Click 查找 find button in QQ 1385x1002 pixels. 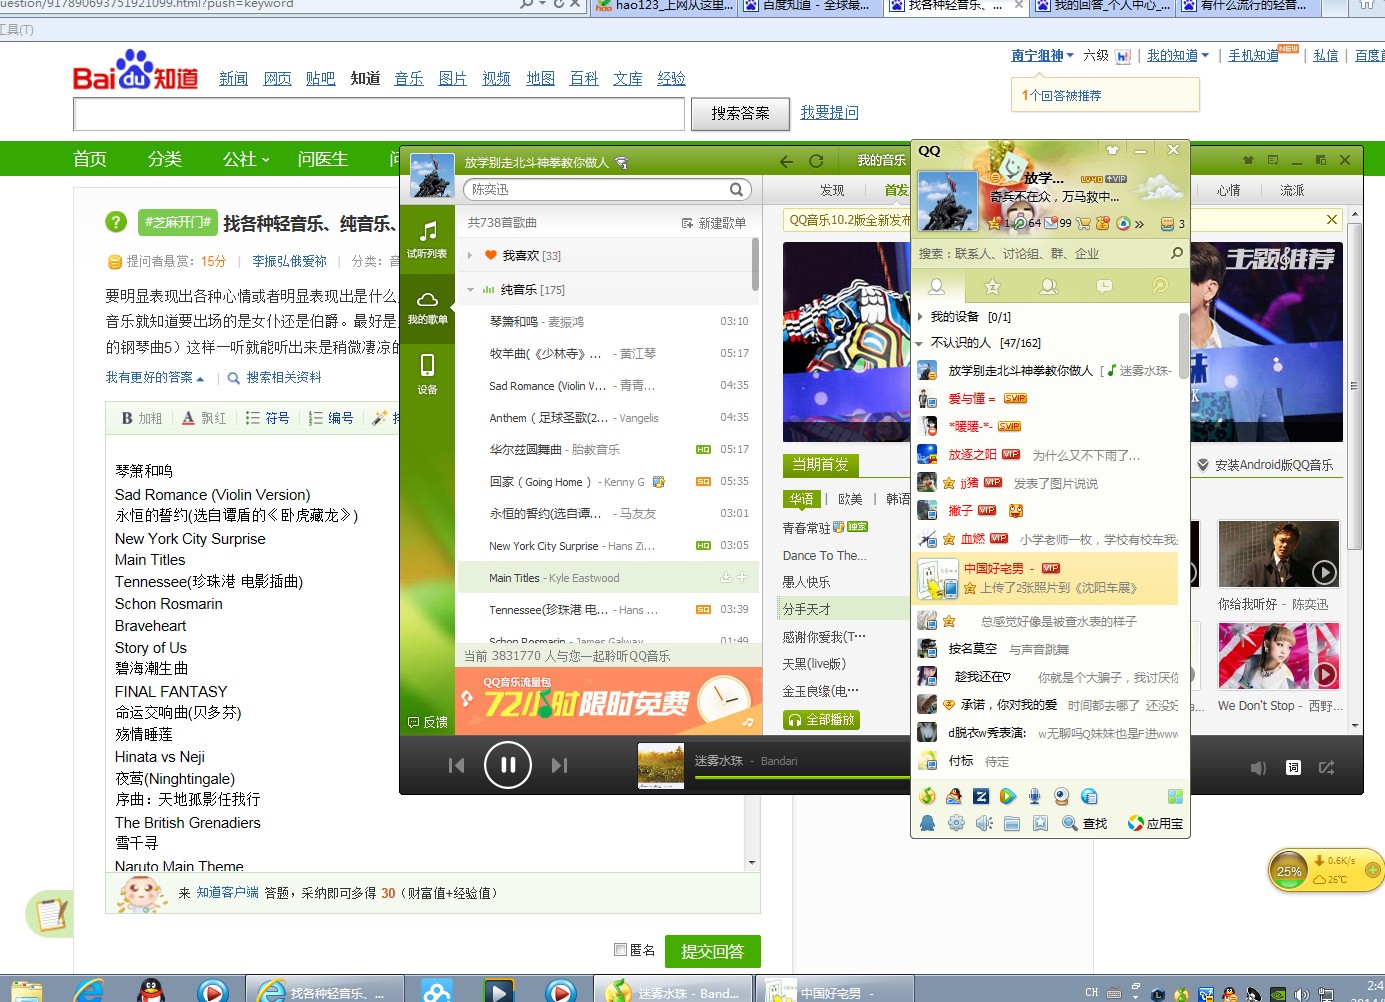pyautogui.click(x=1085, y=823)
